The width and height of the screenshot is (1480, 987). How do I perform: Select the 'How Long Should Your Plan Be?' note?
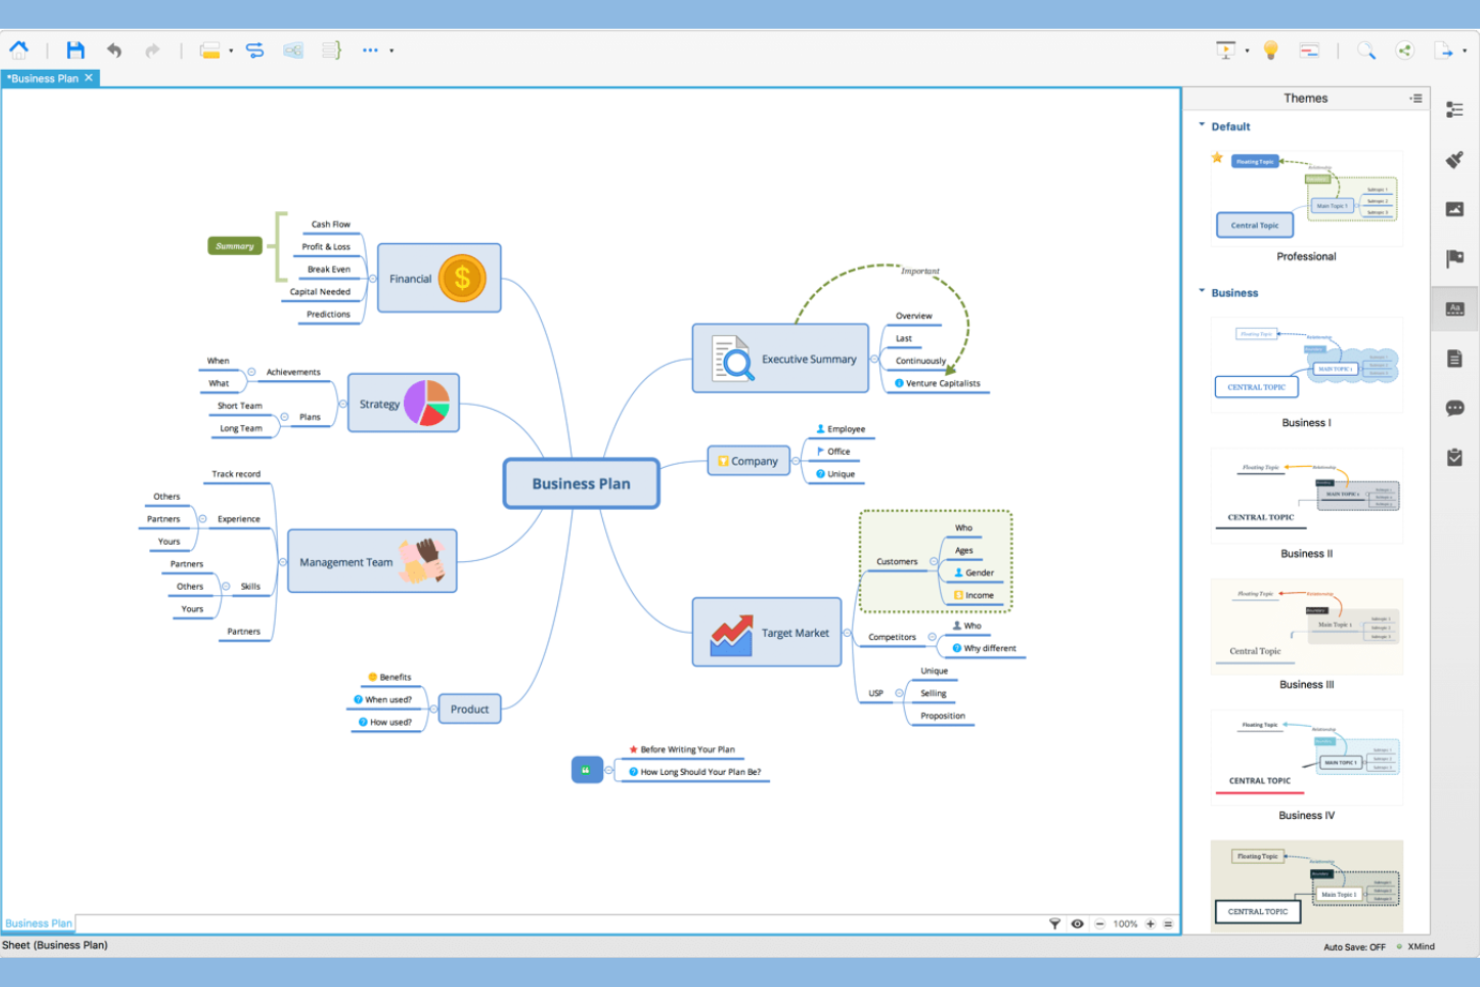click(695, 772)
